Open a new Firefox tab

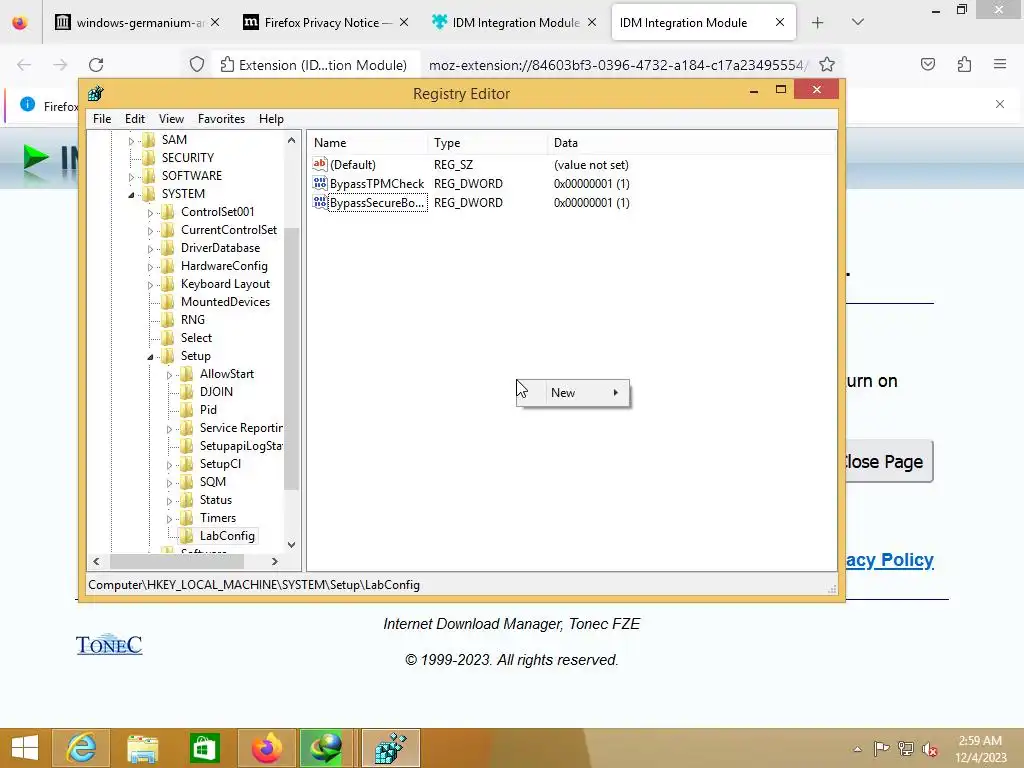[x=818, y=23]
